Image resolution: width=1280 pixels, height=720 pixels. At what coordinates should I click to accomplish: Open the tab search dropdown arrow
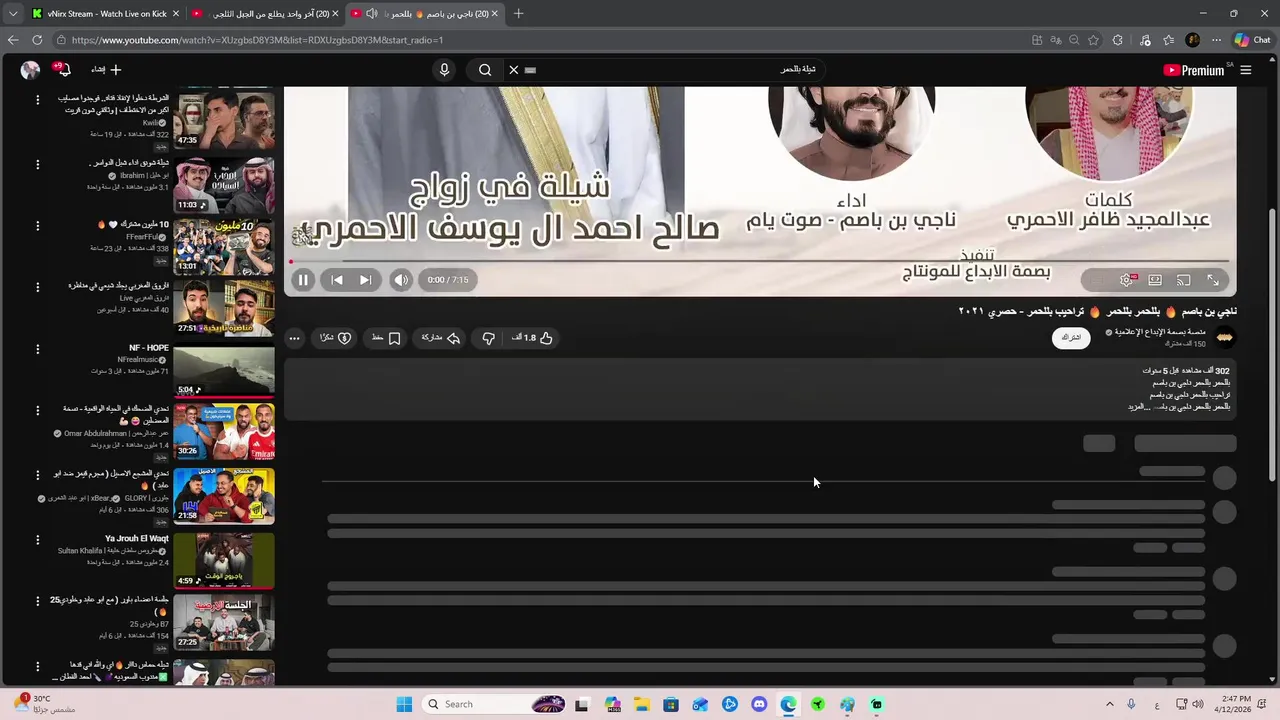click(12, 14)
